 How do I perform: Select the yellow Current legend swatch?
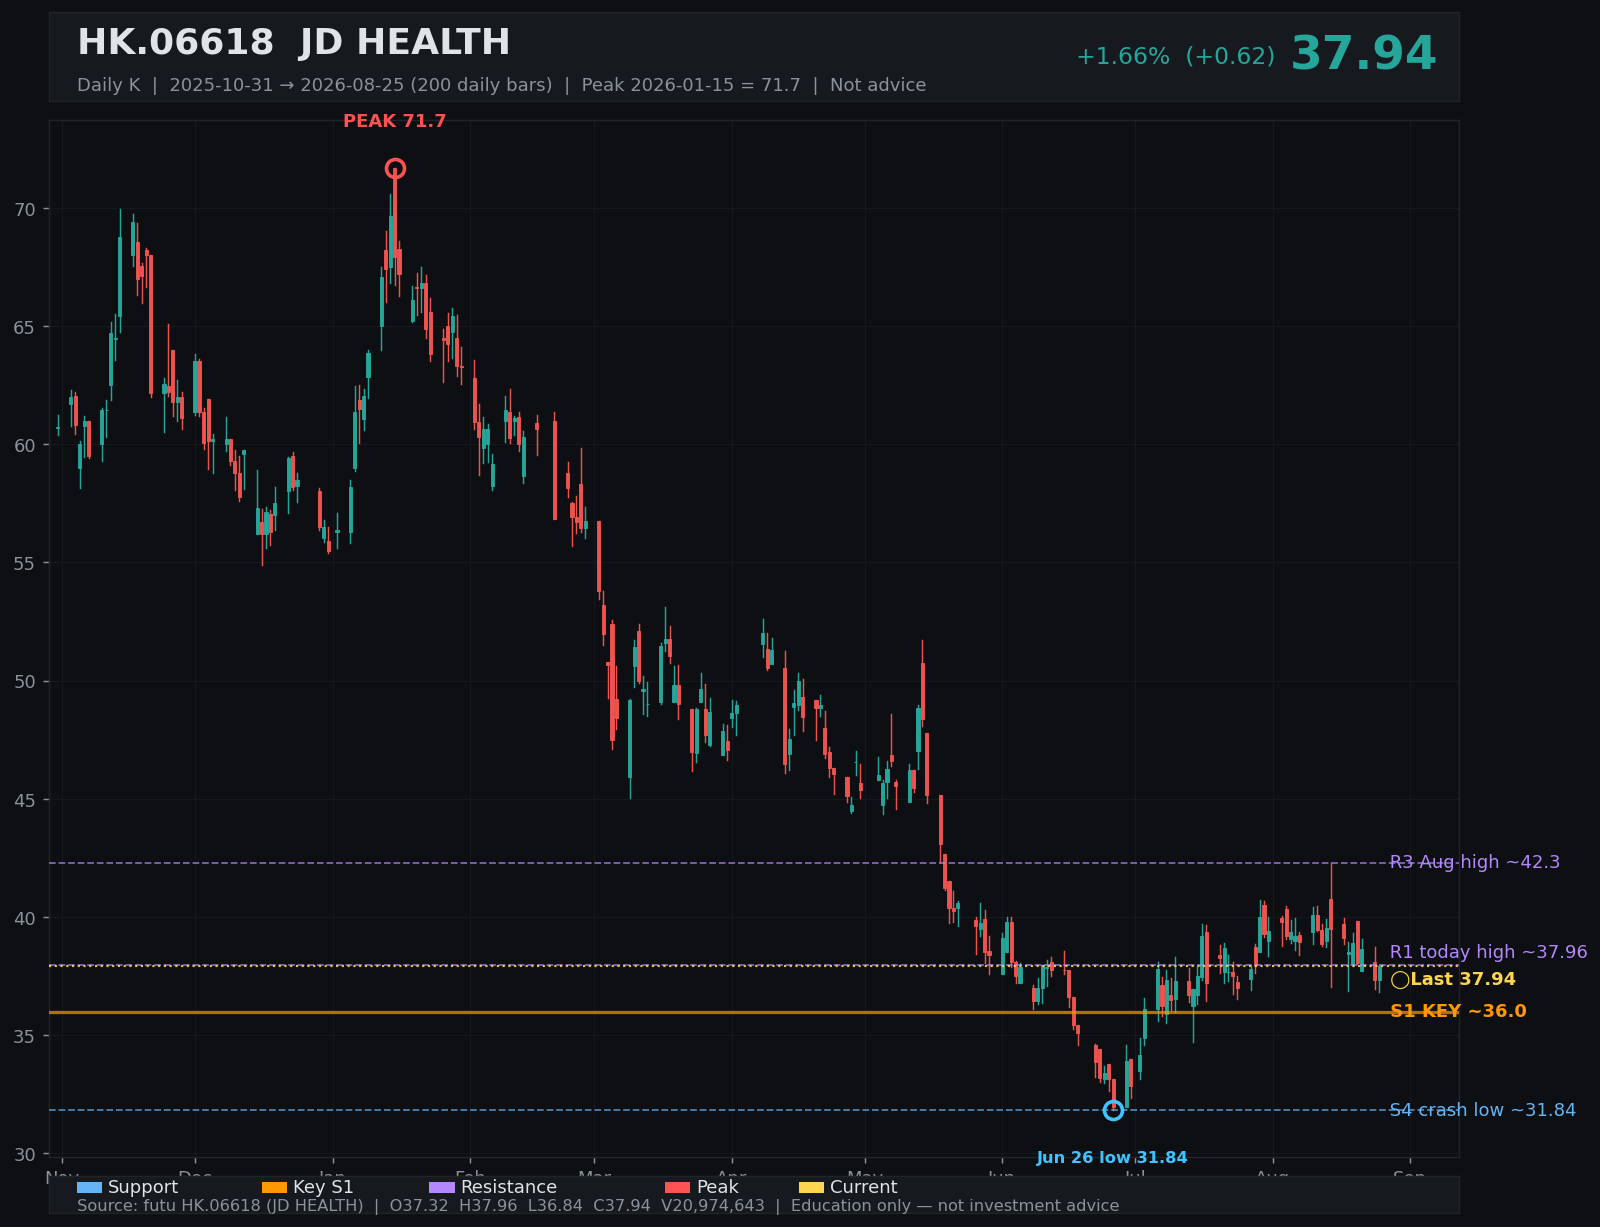pos(811,1188)
